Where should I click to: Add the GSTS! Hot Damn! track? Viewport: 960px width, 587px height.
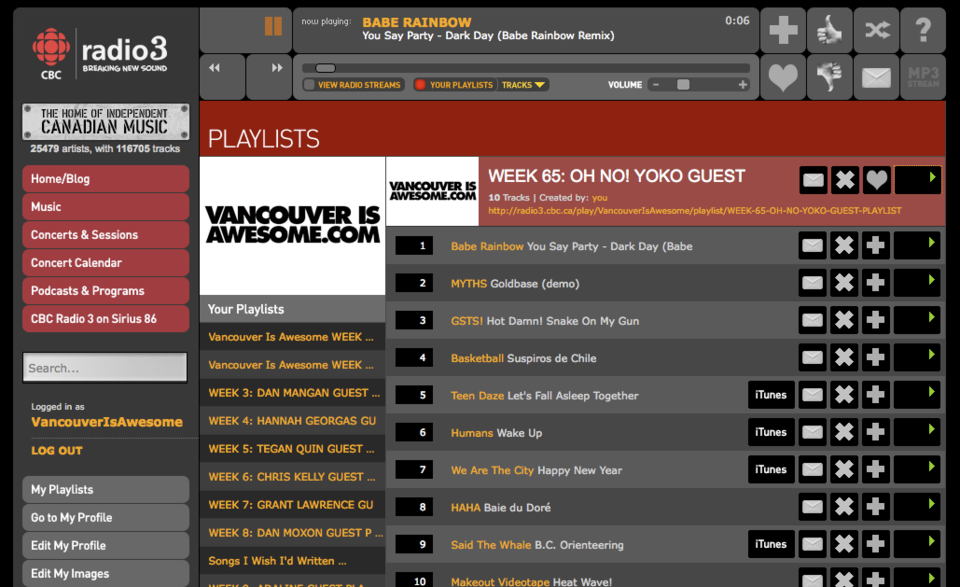876,320
